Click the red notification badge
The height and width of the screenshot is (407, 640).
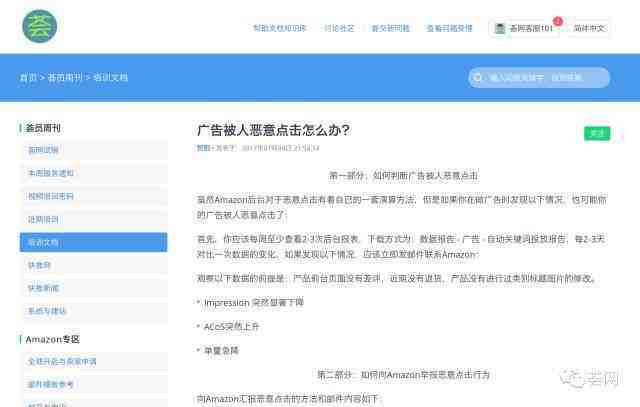(x=558, y=21)
